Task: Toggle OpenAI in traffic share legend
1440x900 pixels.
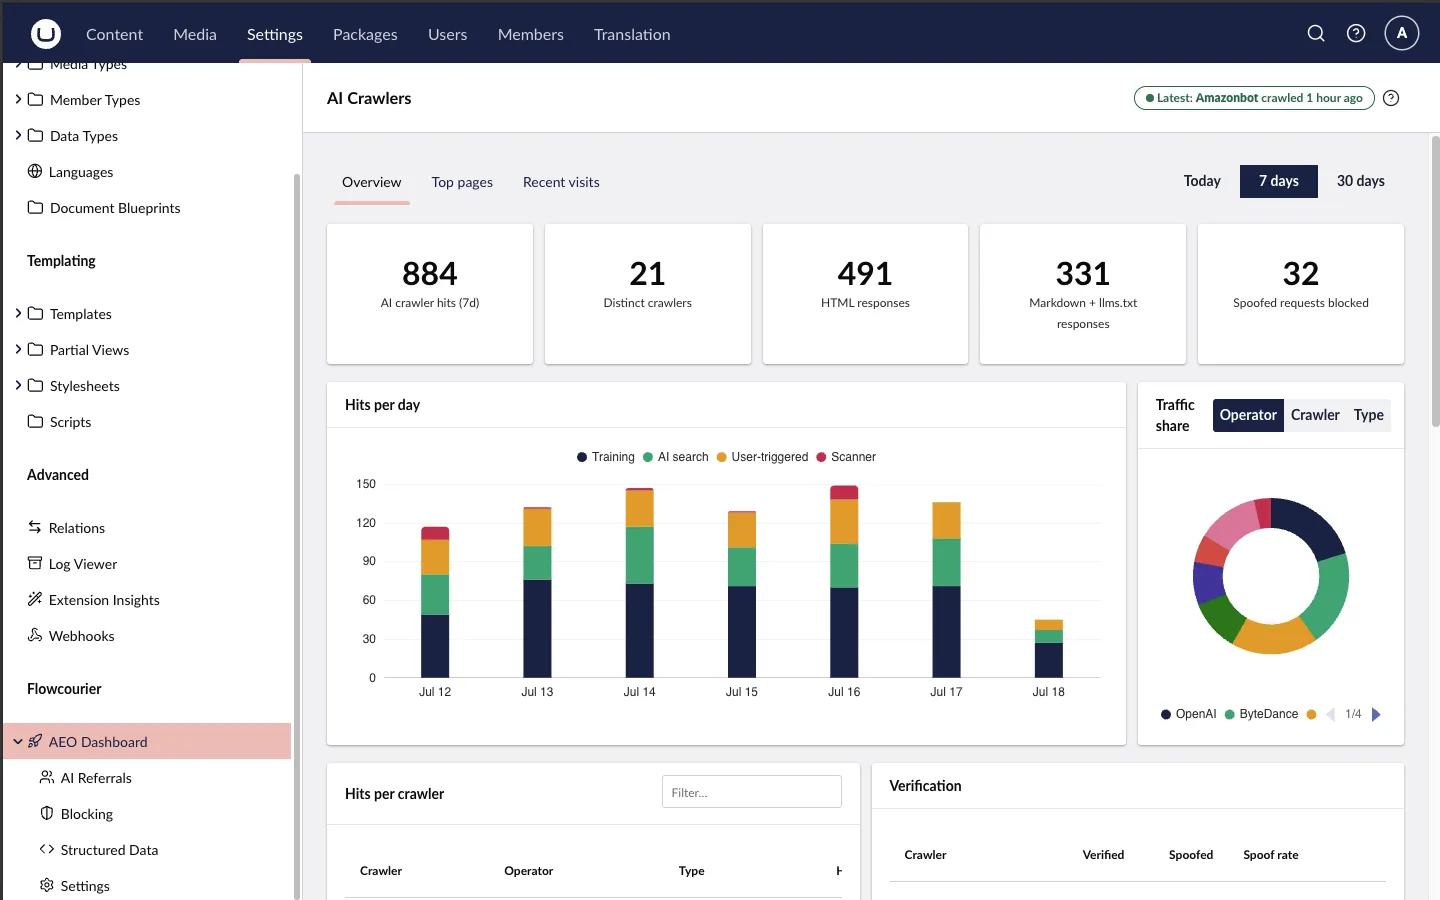Action: click(x=1189, y=714)
